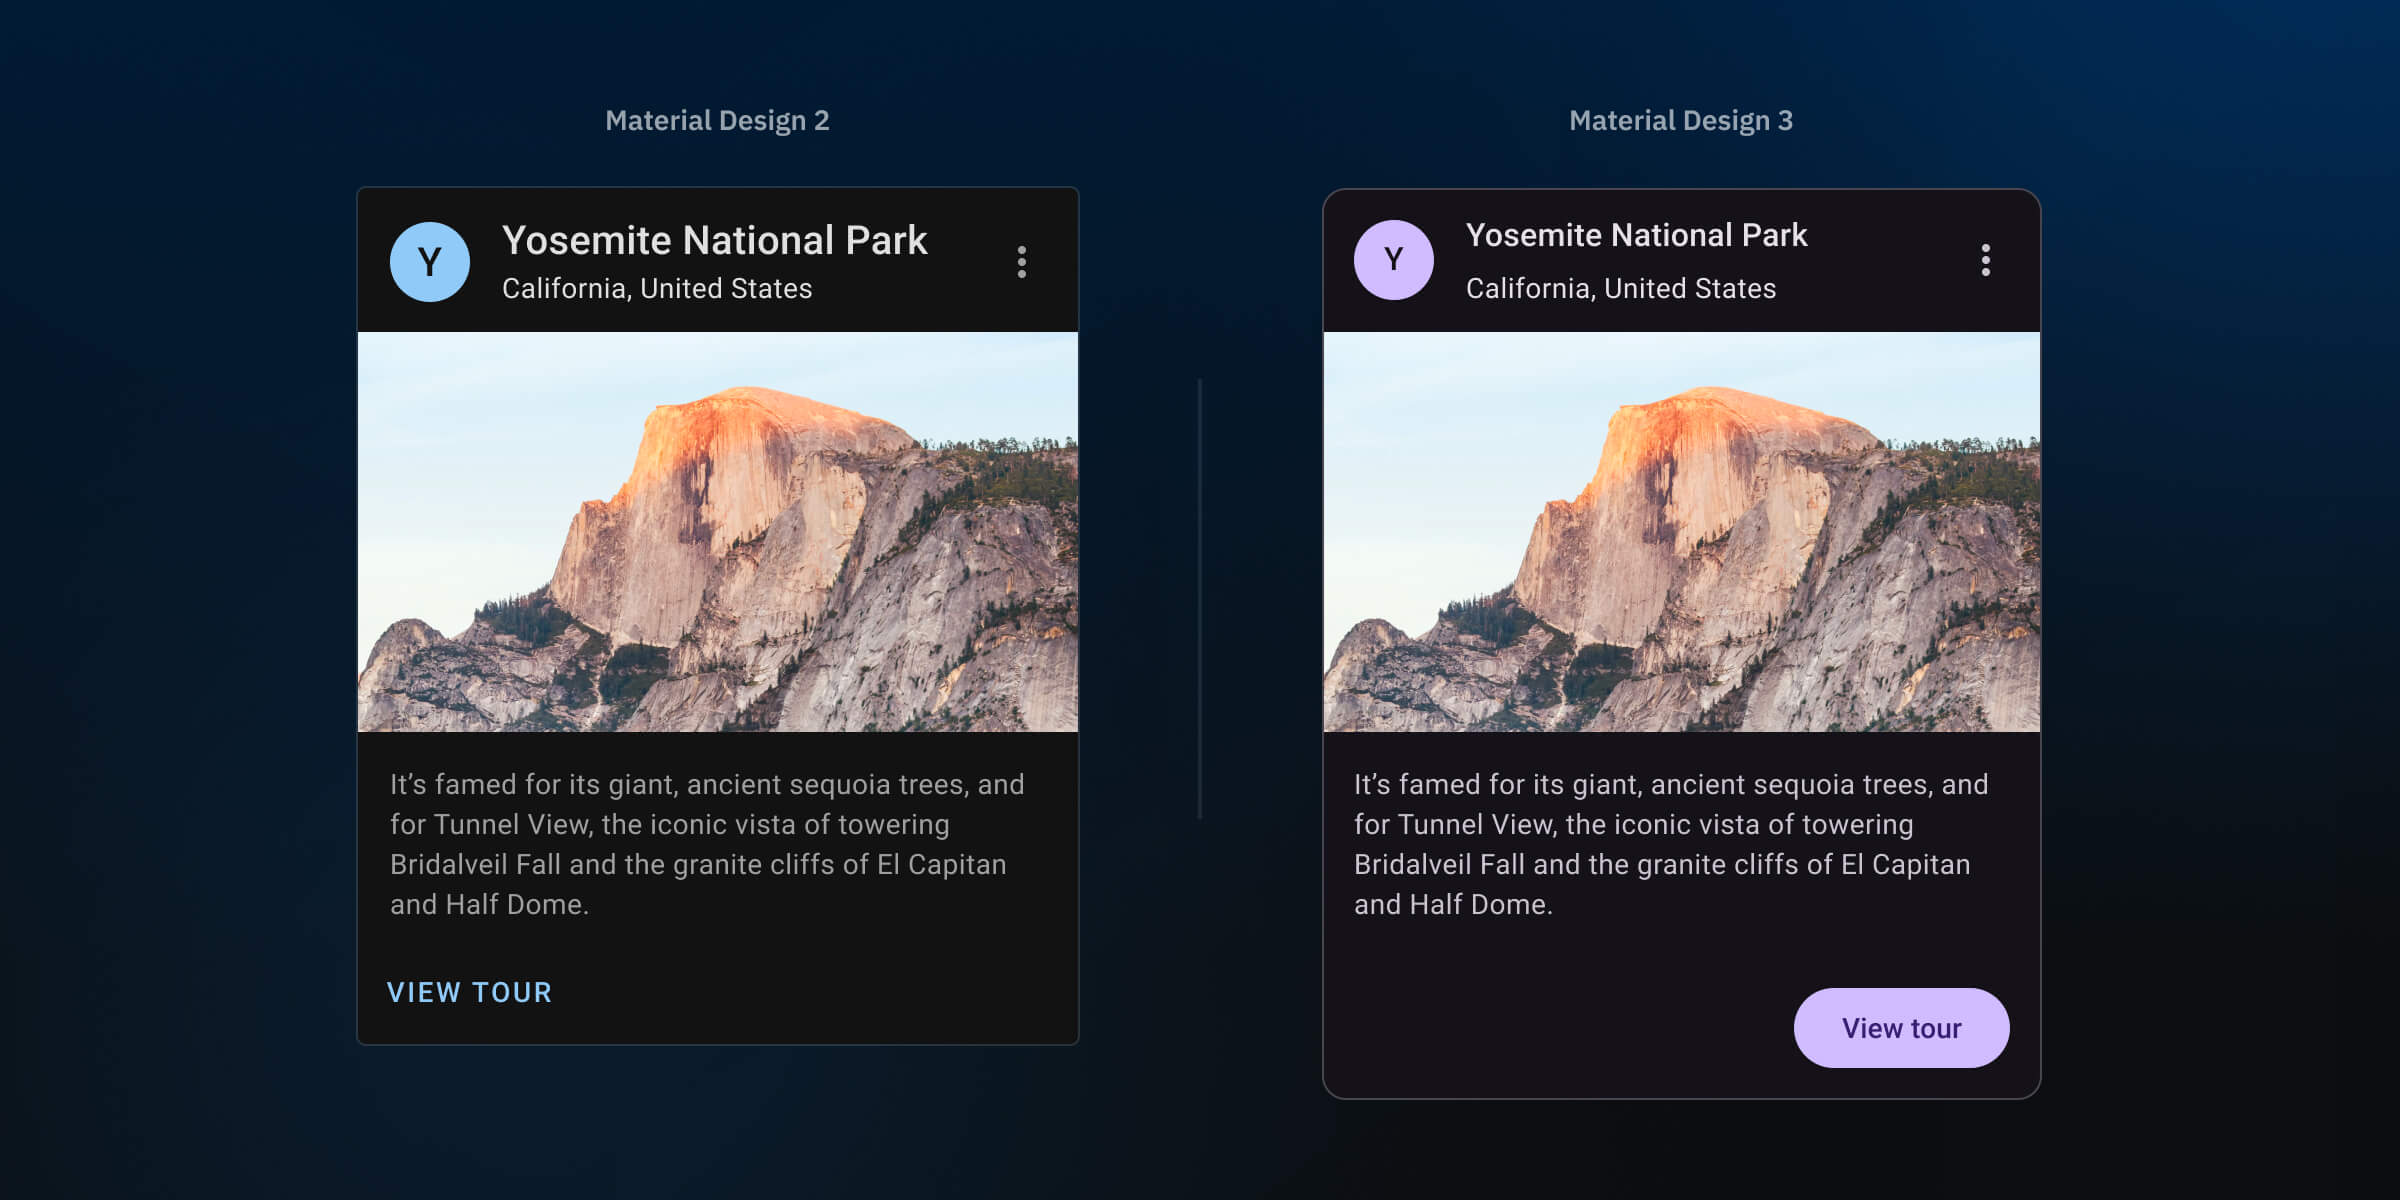
Task: Click the divider line between the two cards
Action: [1200, 600]
